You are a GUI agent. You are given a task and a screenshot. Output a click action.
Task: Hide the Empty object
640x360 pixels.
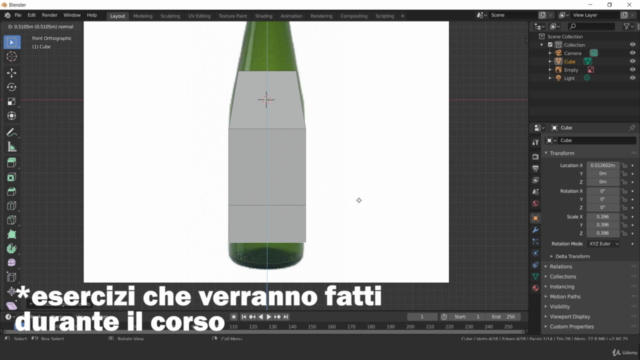632,70
